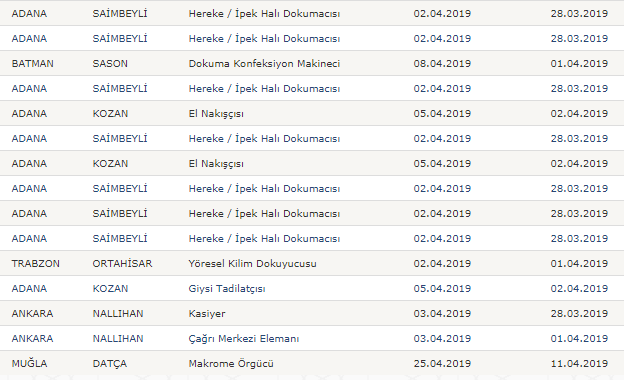
Task: Click NALLIHAN in the Kasiyer row
Action: tap(118, 314)
